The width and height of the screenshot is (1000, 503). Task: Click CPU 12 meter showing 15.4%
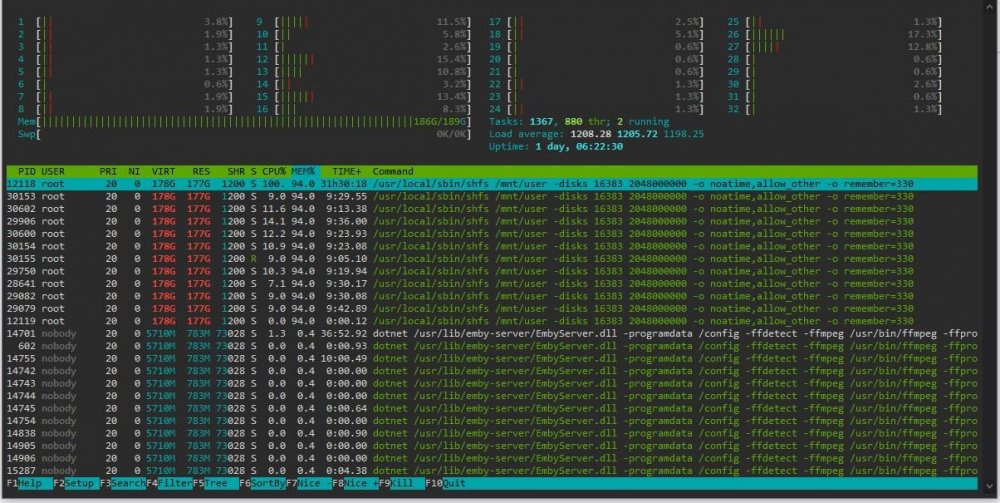364,59
